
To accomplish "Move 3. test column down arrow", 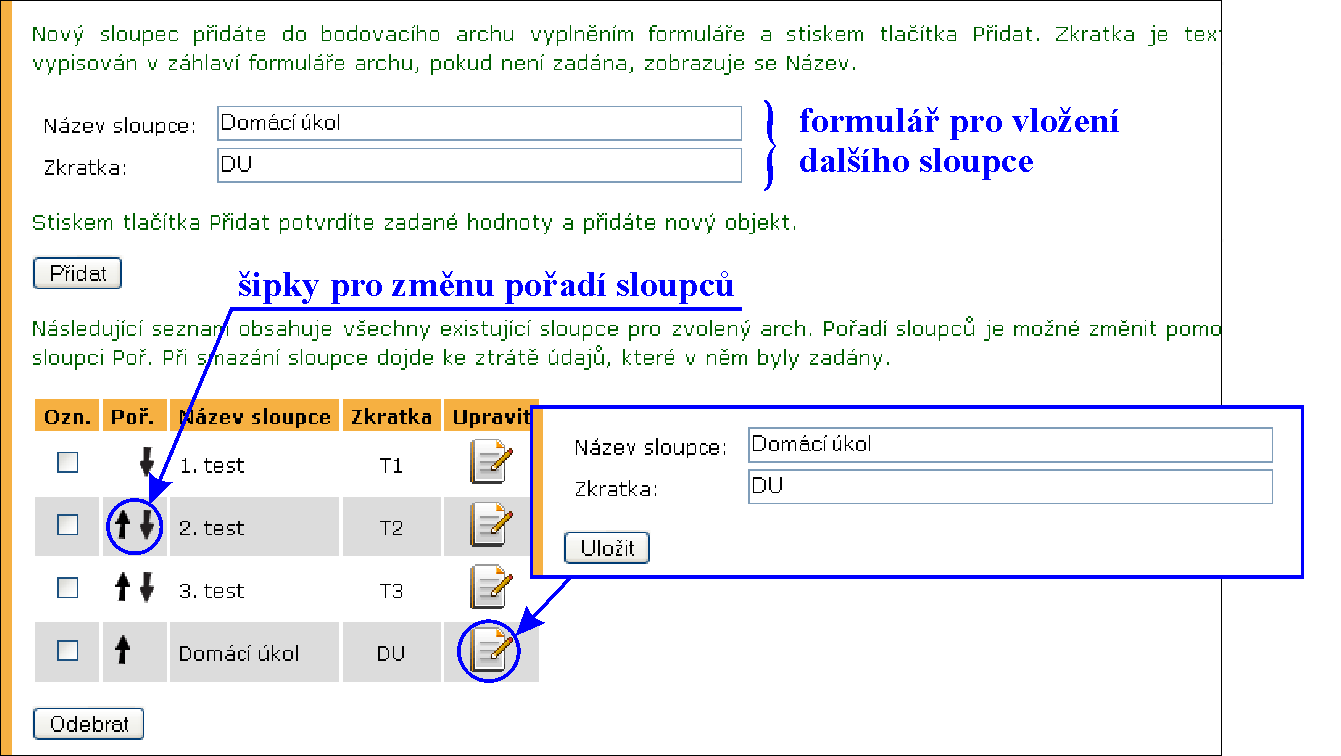I will (x=147, y=587).
